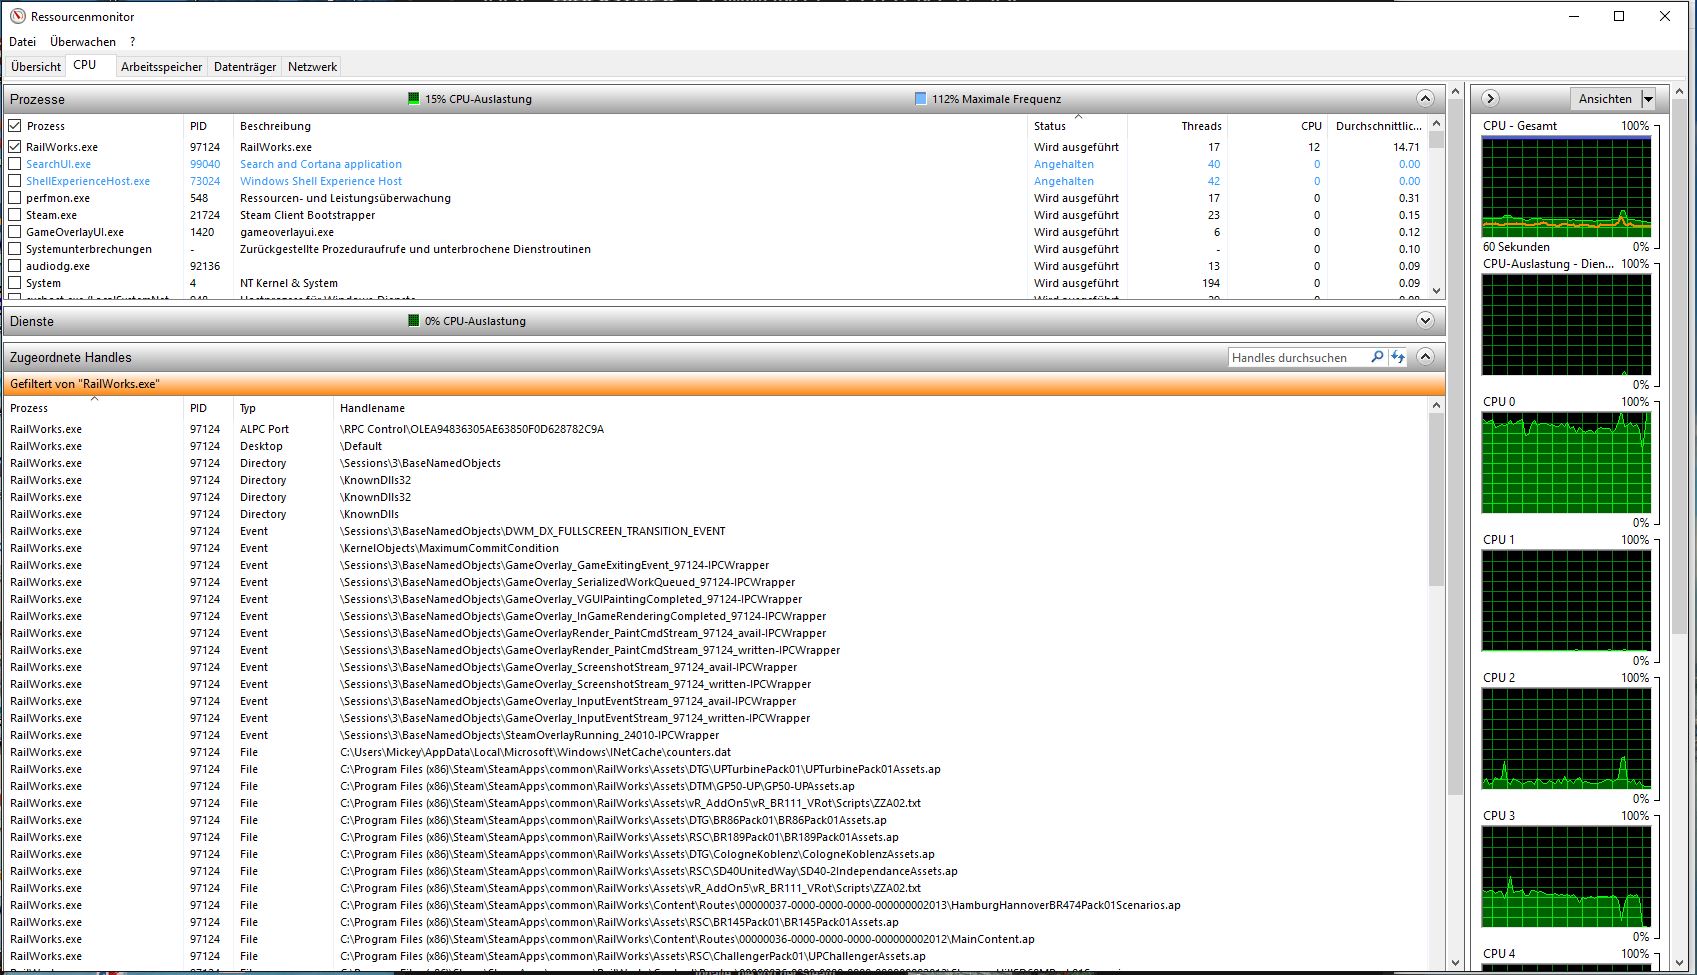This screenshot has height=975, width=1697.
Task: Switch to the Netzwerk tab
Action: [x=312, y=67]
